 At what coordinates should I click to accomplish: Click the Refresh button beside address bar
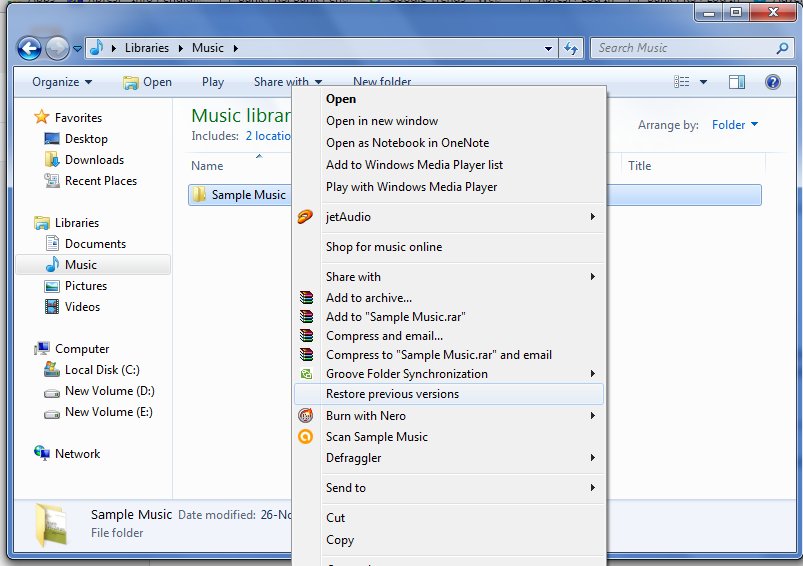[571, 49]
